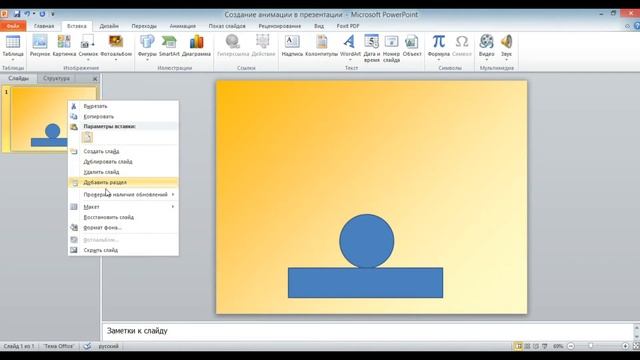Viewport: 640px width, 360px height.
Task: Open the Картинка clip art tool
Action: [x=64, y=45]
